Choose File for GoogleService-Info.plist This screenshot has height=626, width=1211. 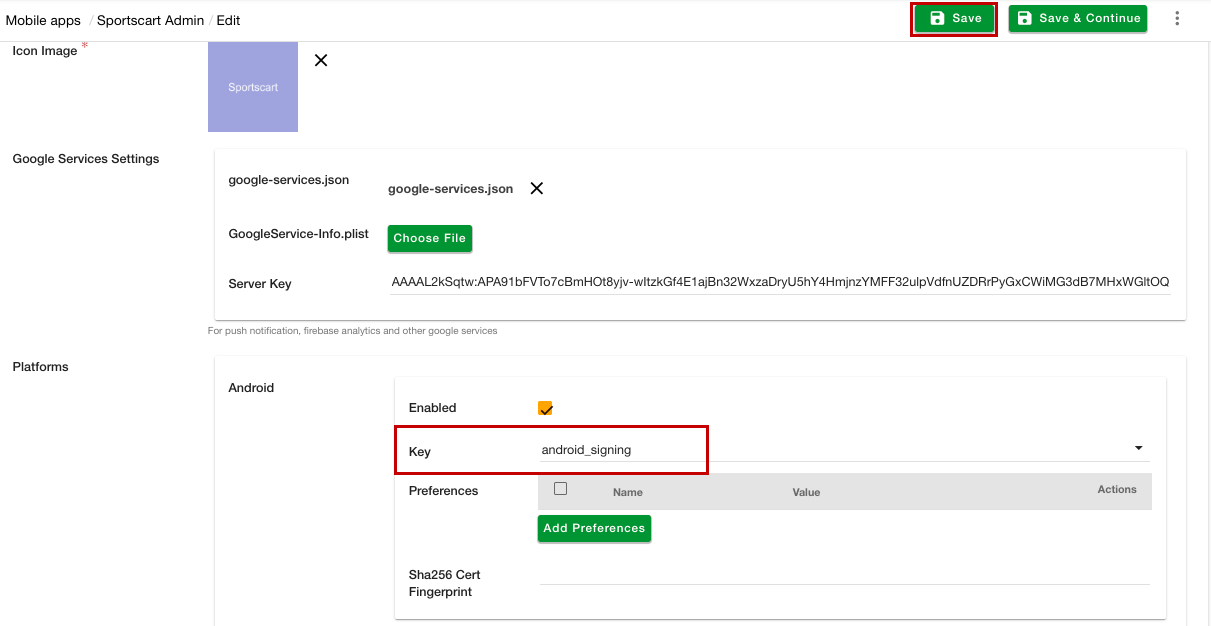click(x=429, y=238)
